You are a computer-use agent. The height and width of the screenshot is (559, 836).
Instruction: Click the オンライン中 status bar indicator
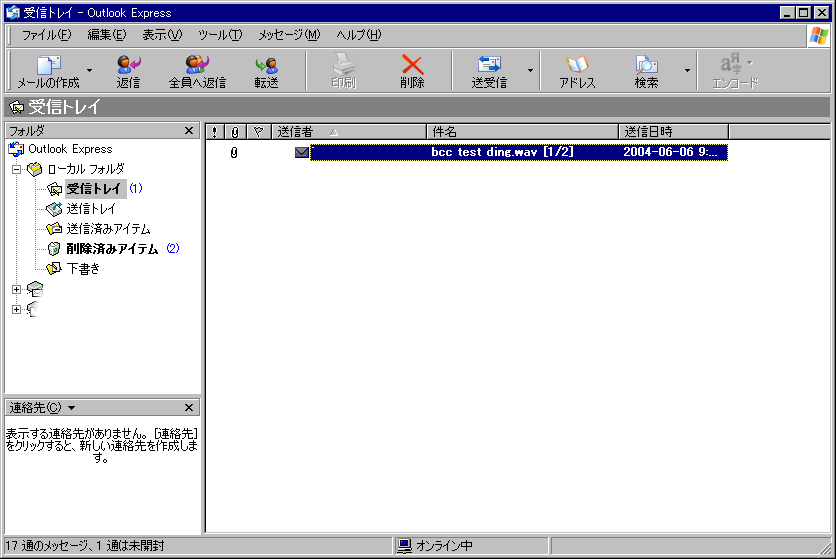436,546
